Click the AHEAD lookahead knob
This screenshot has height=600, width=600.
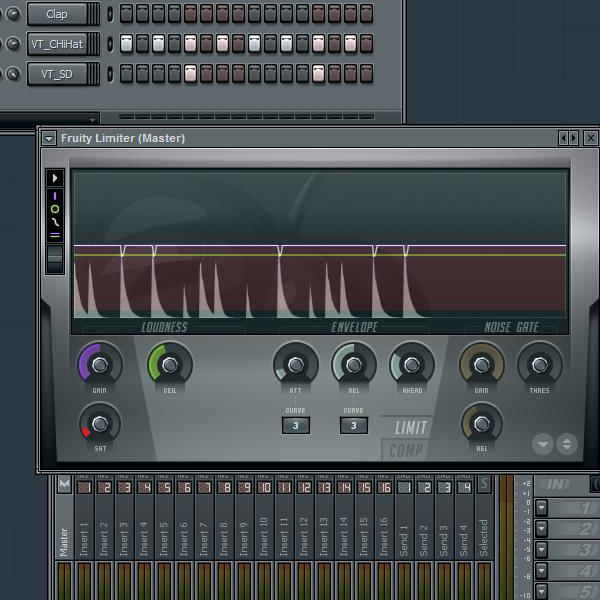(x=412, y=365)
